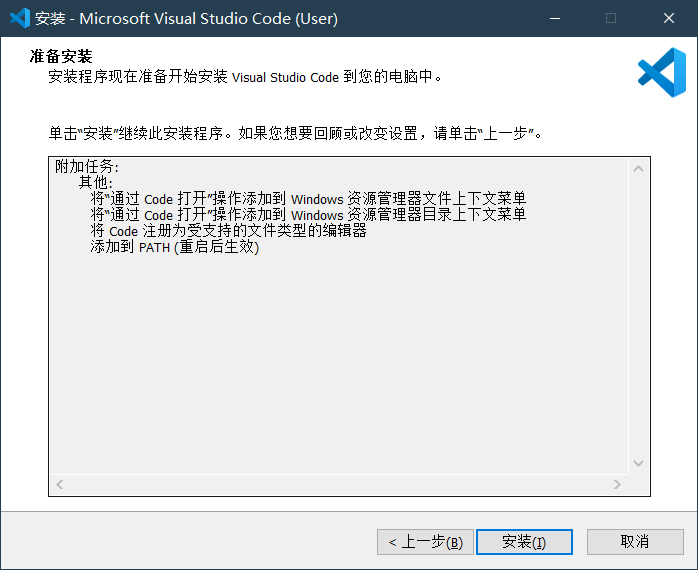Viewport: 698px width, 570px height.
Task: Go back with 上一步(B) button
Action: [425, 542]
